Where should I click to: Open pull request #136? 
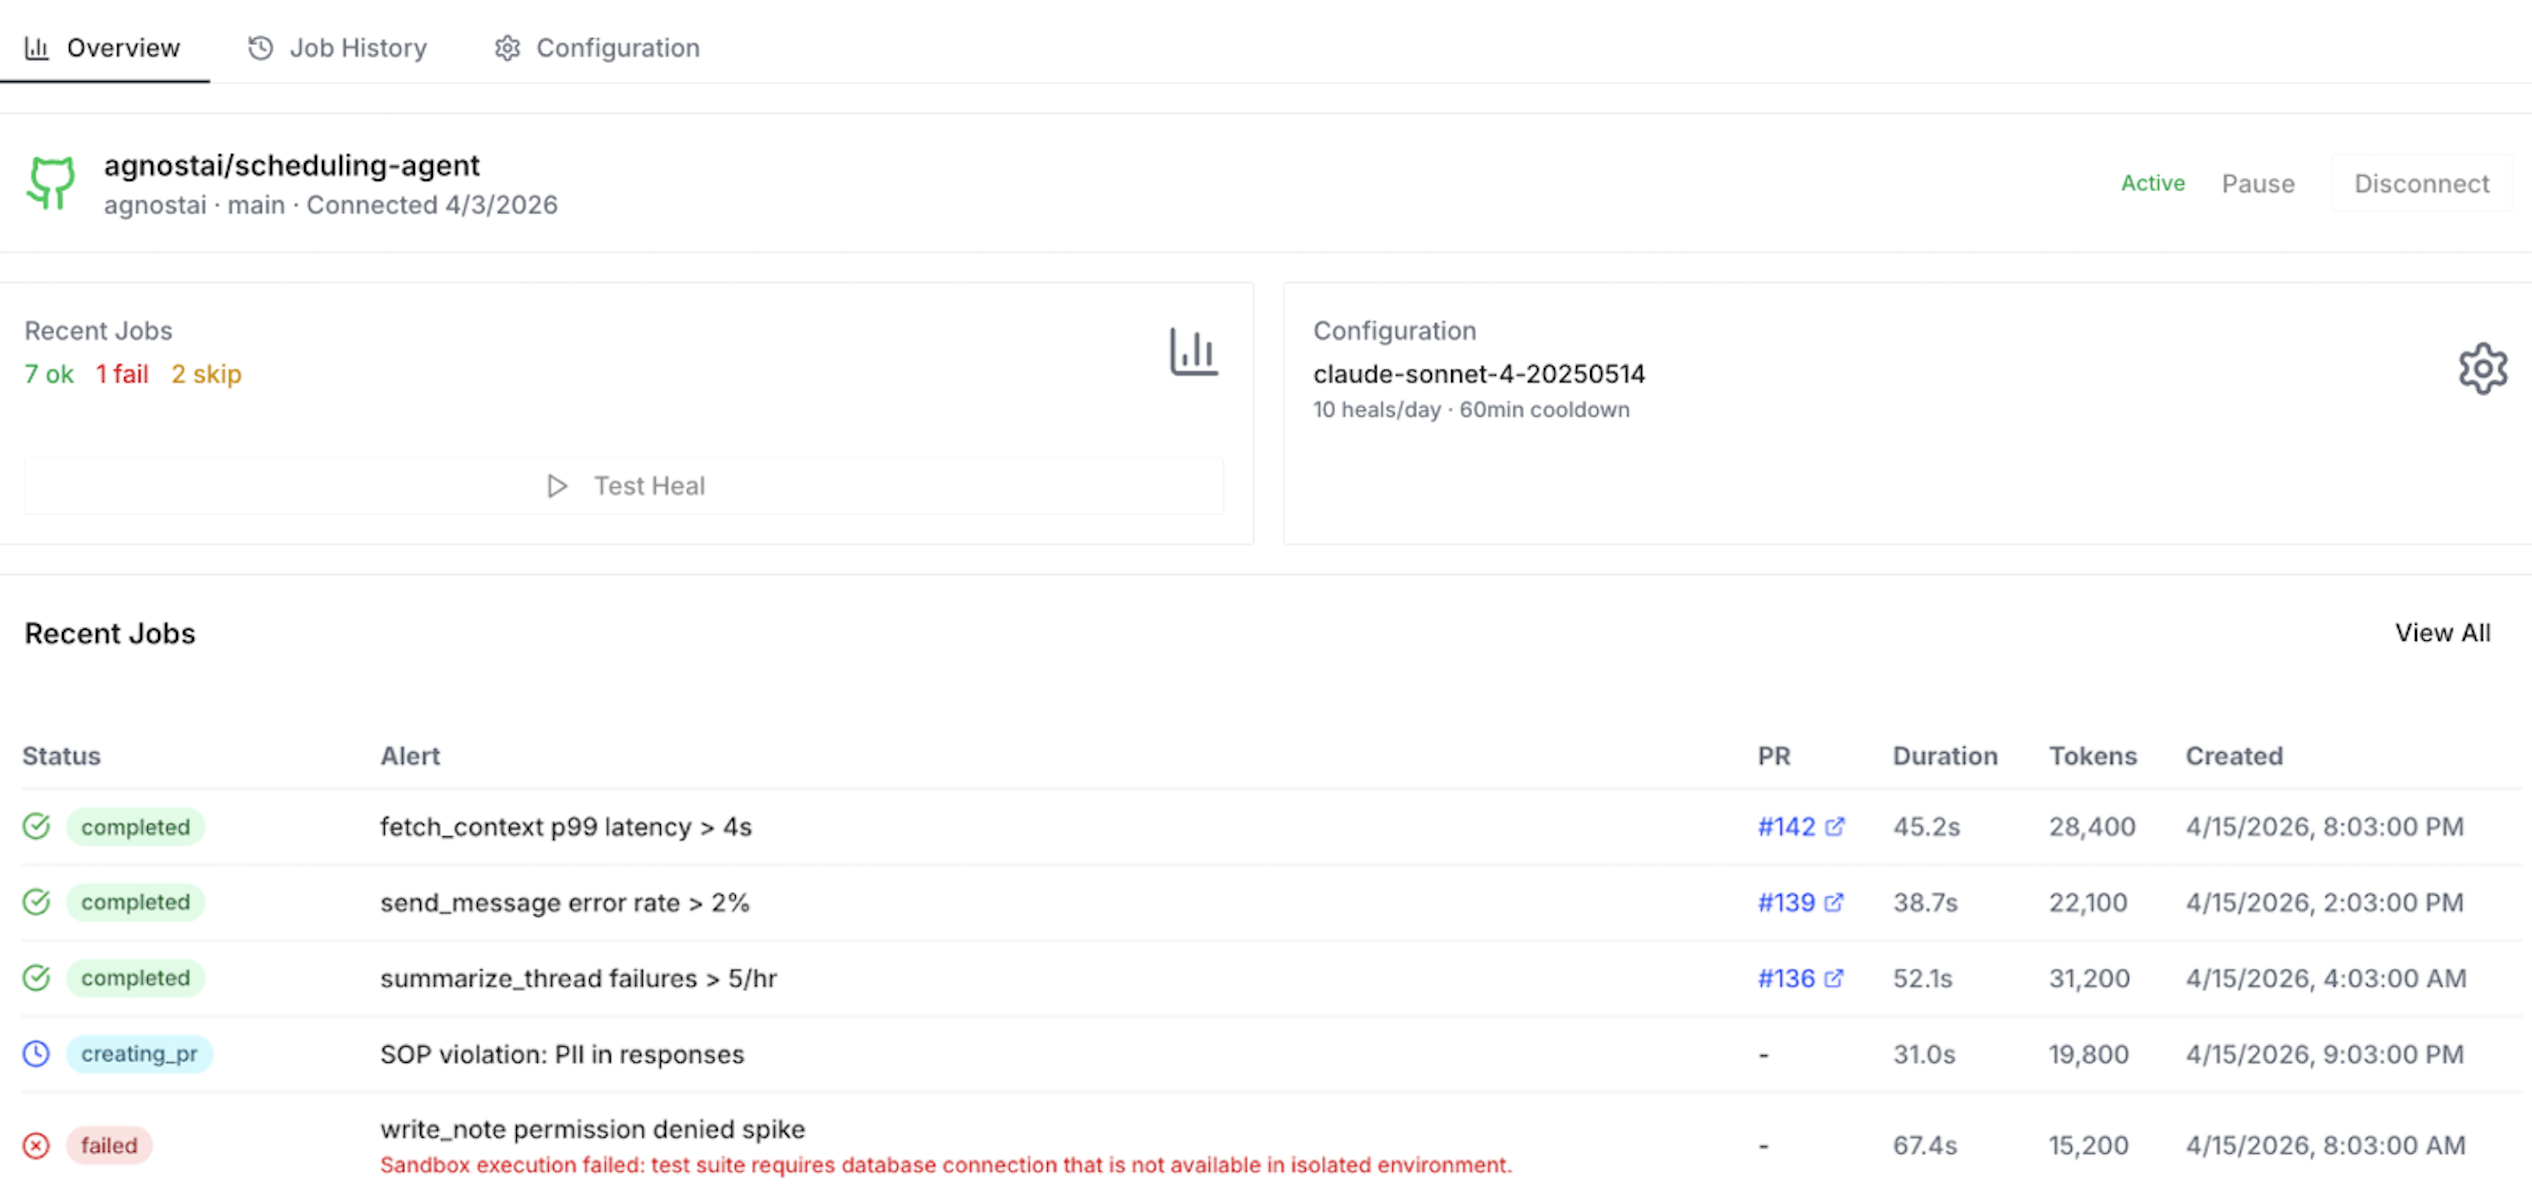1789,978
